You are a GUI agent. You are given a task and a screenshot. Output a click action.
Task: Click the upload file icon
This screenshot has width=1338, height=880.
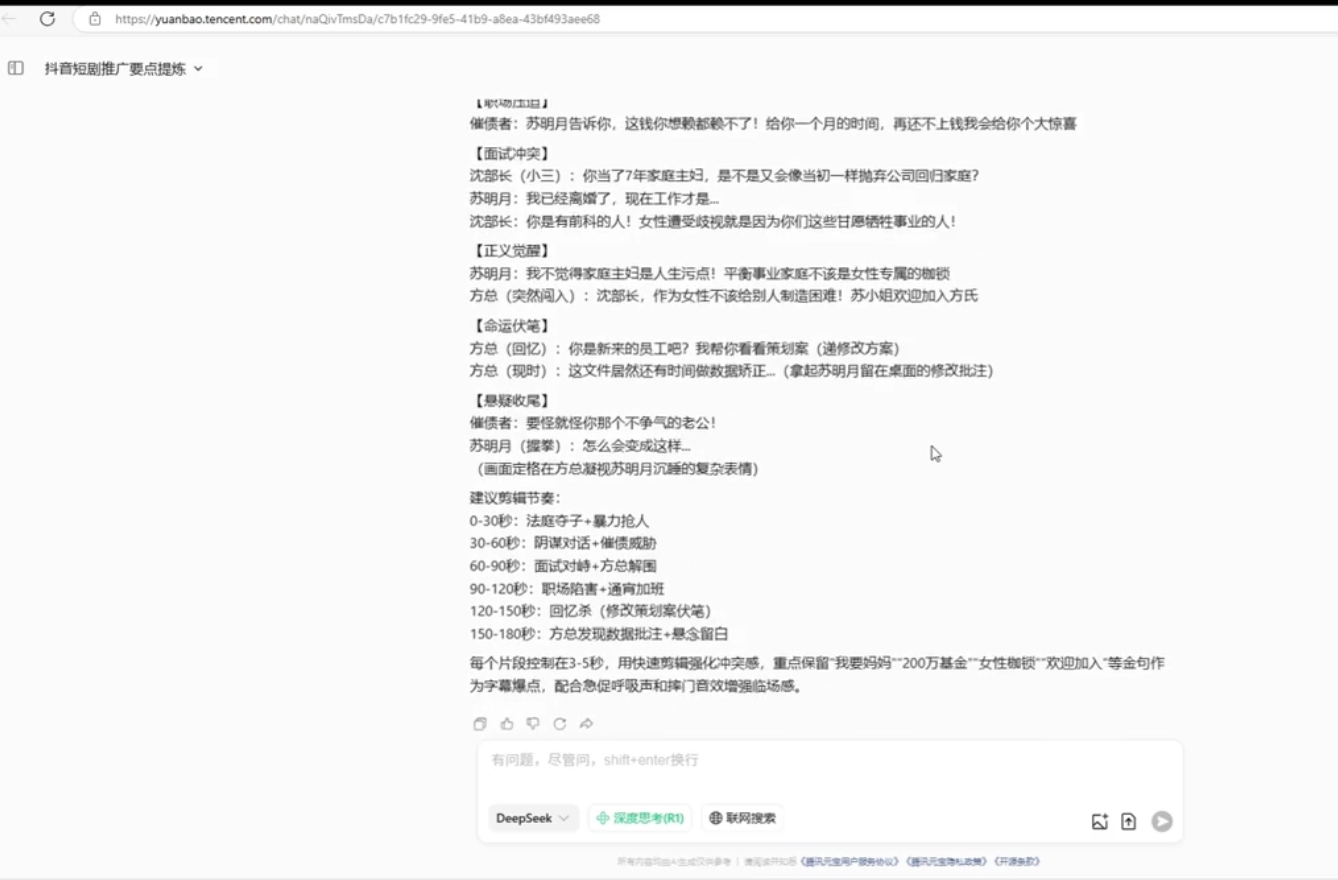tap(1128, 822)
